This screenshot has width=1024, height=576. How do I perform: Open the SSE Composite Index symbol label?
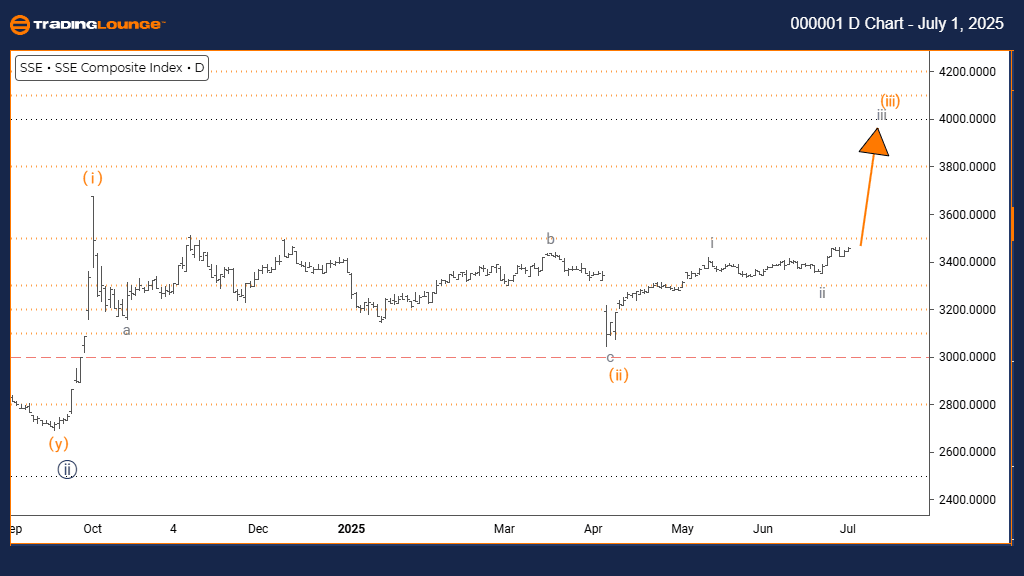point(113,68)
